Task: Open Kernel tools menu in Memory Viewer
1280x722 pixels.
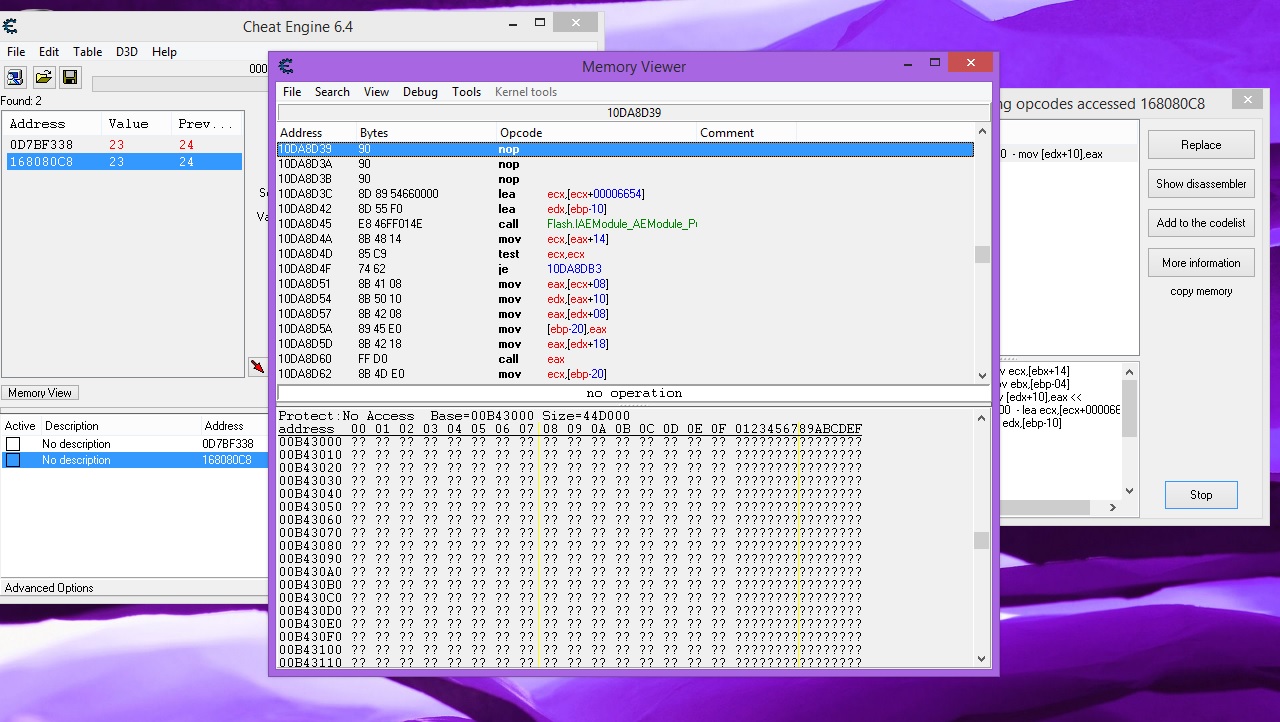Action: 526,92
